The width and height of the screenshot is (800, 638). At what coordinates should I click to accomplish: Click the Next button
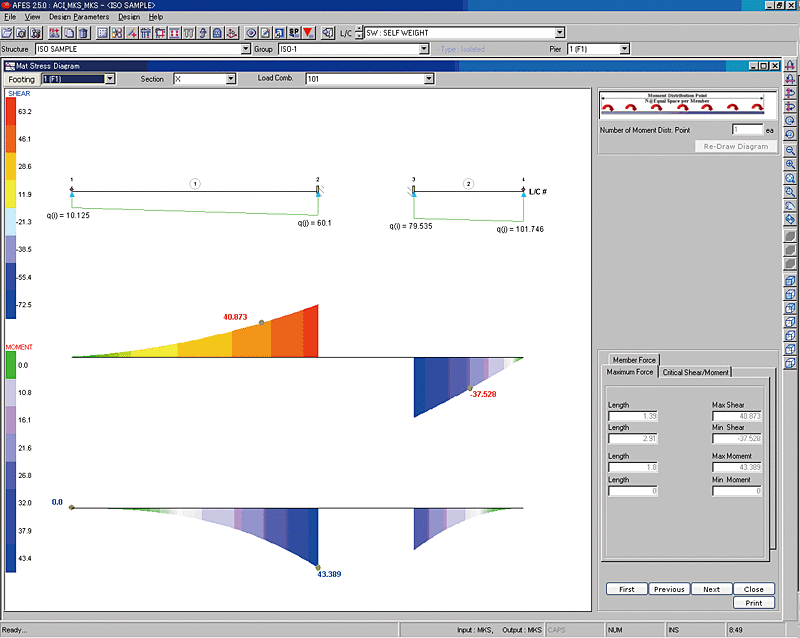click(x=711, y=589)
